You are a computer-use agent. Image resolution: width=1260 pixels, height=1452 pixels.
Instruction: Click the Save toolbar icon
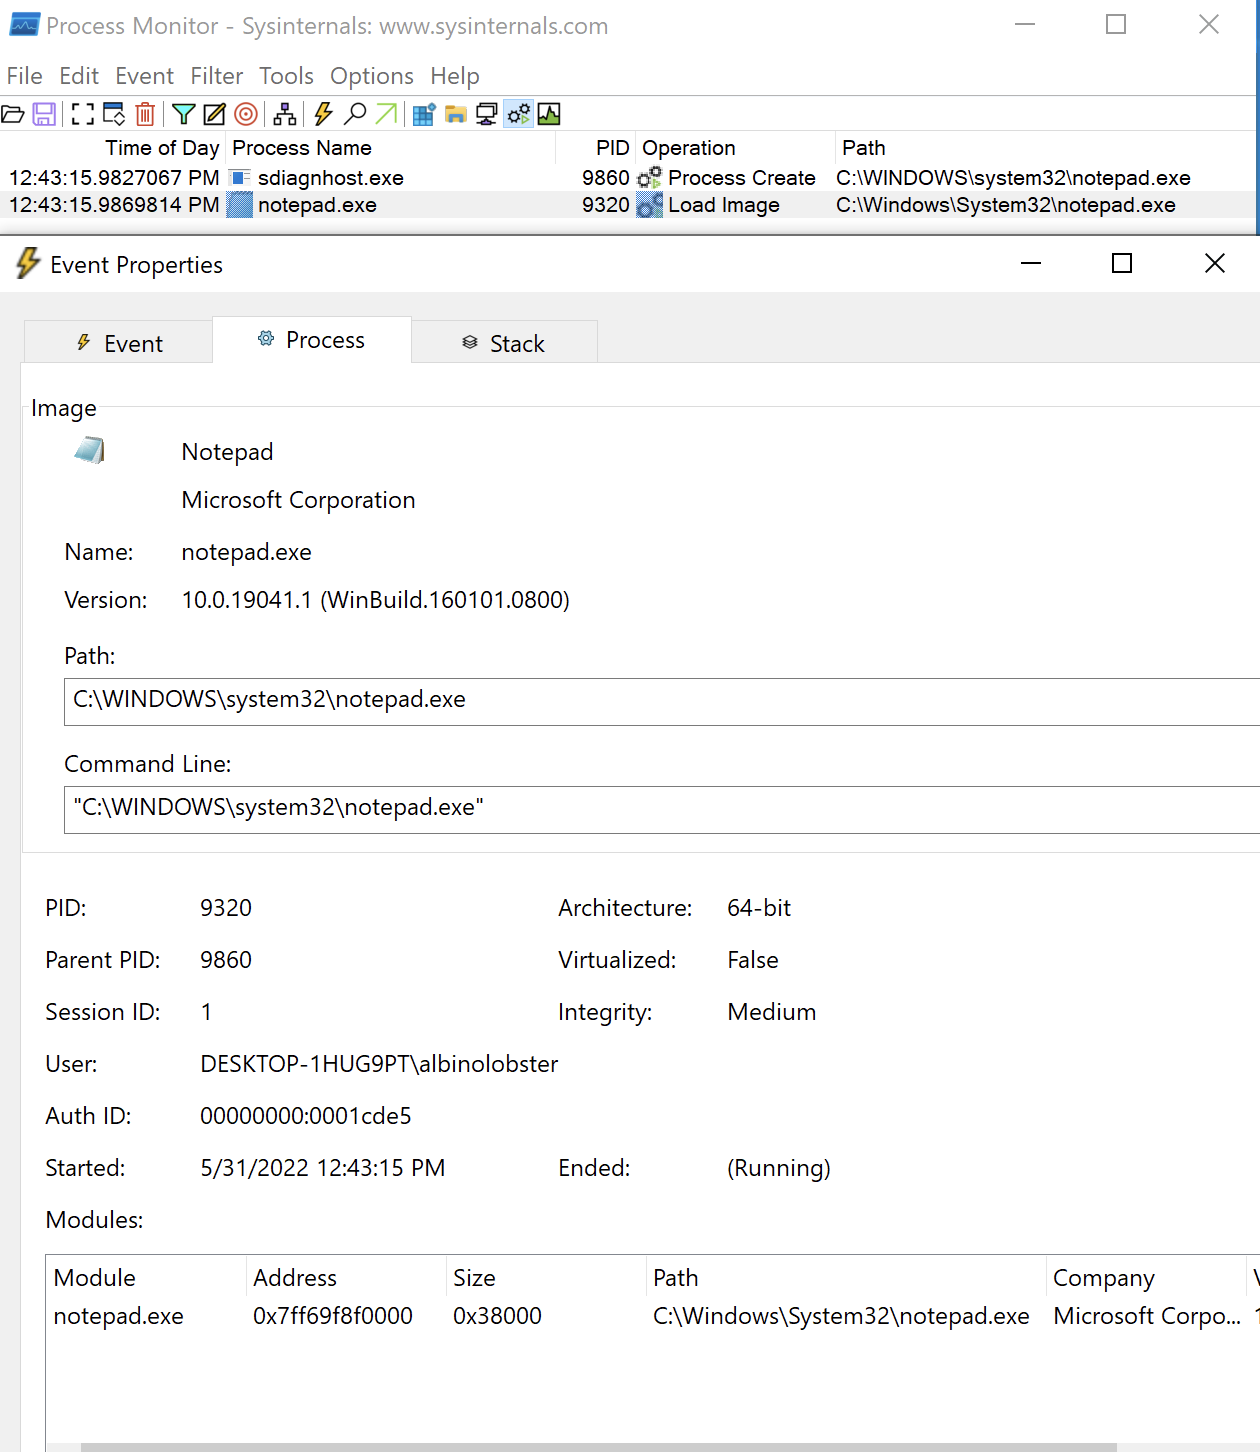tap(44, 114)
